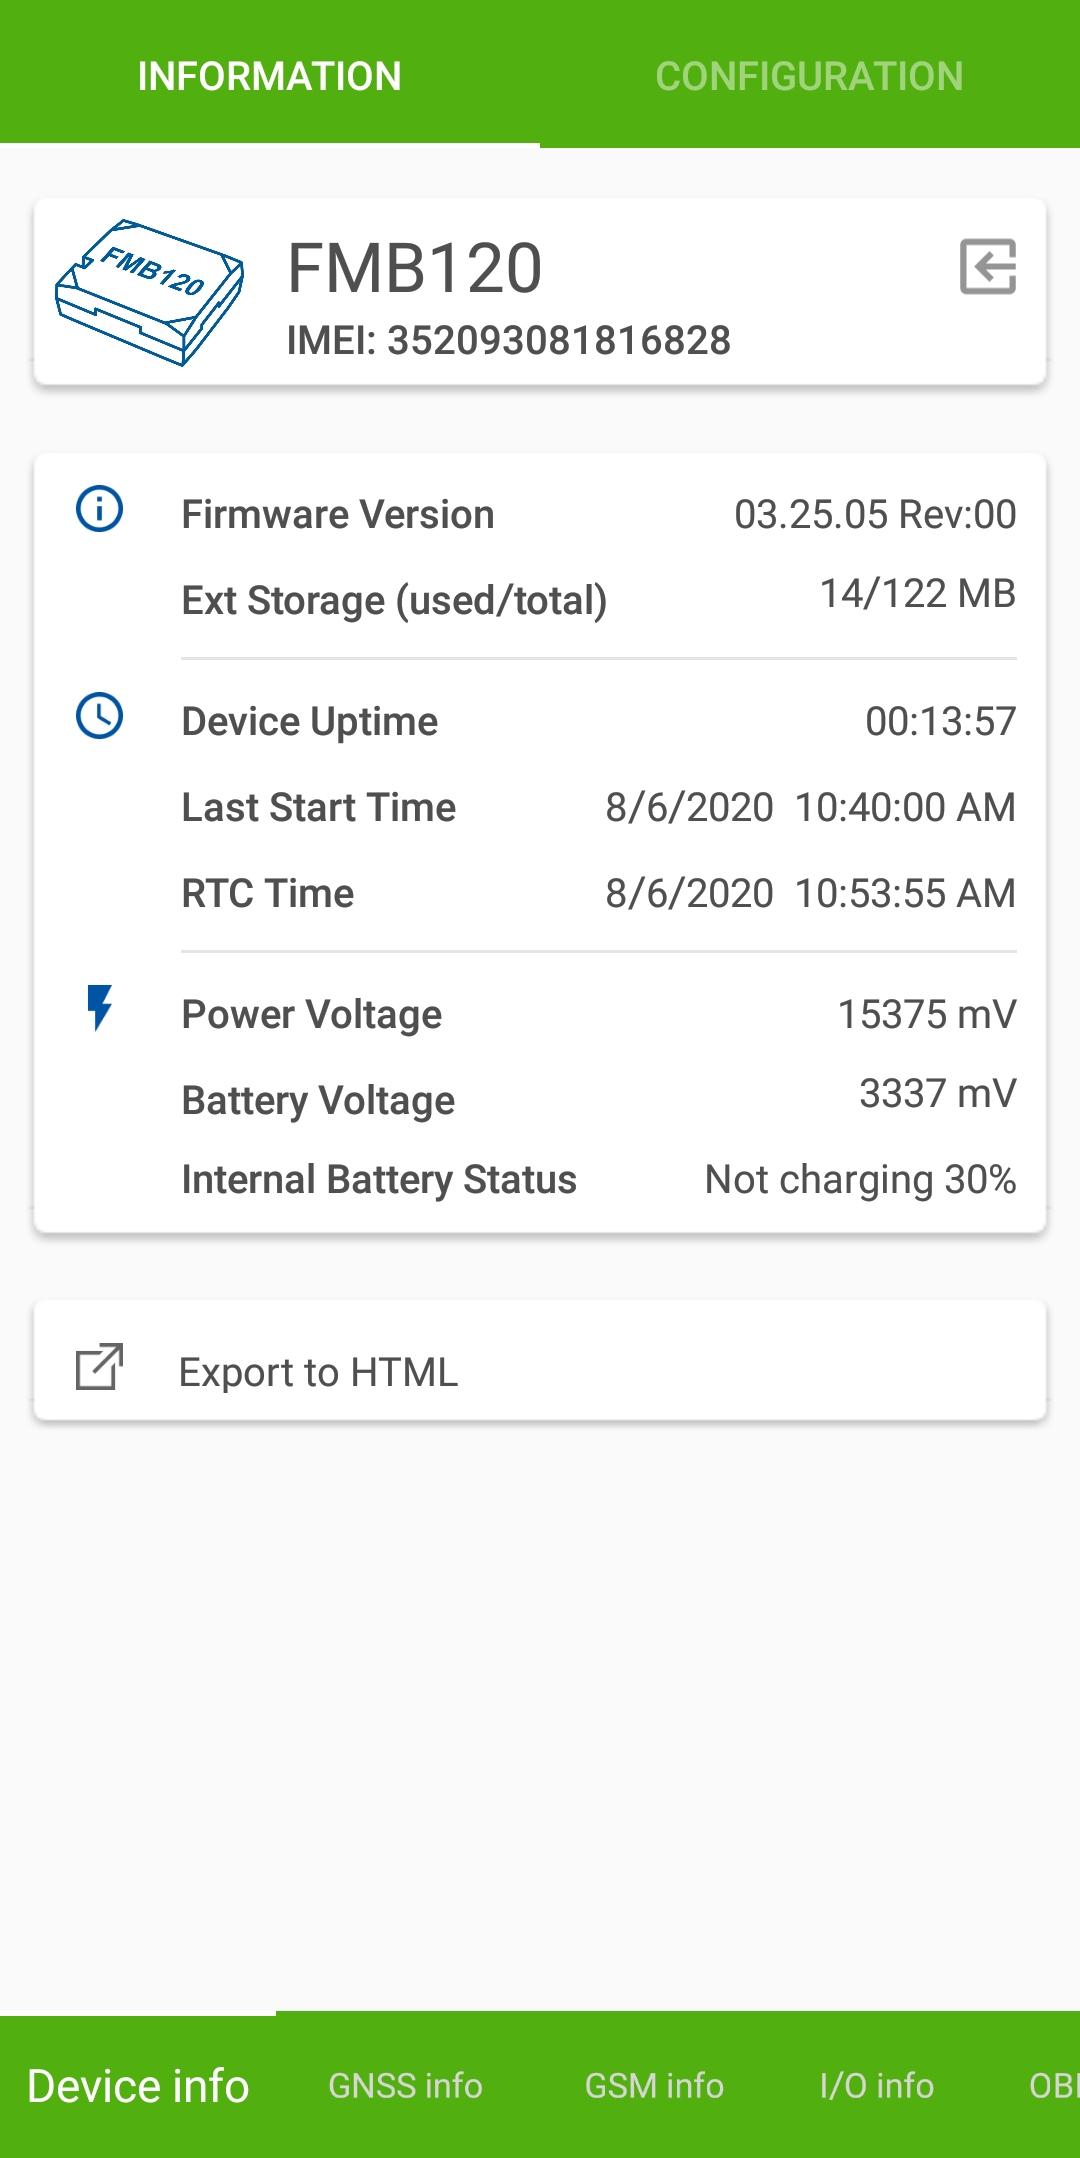Screen dimensions: 1080x2158
Task: Tap the disconnect device exit icon
Action: click(x=988, y=267)
